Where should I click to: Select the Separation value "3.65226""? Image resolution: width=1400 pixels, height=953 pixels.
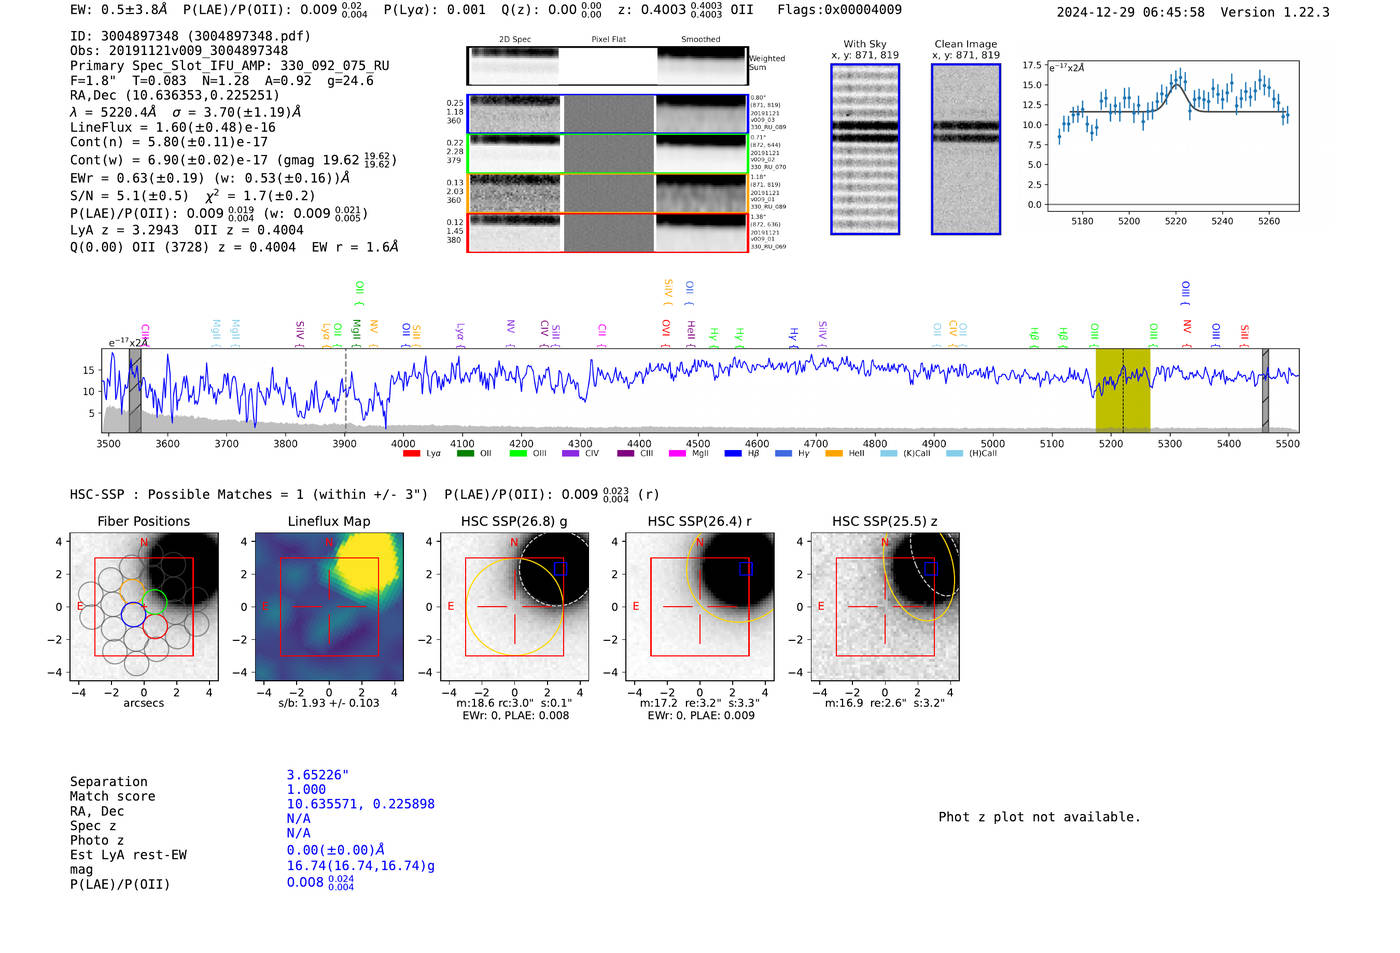[318, 775]
